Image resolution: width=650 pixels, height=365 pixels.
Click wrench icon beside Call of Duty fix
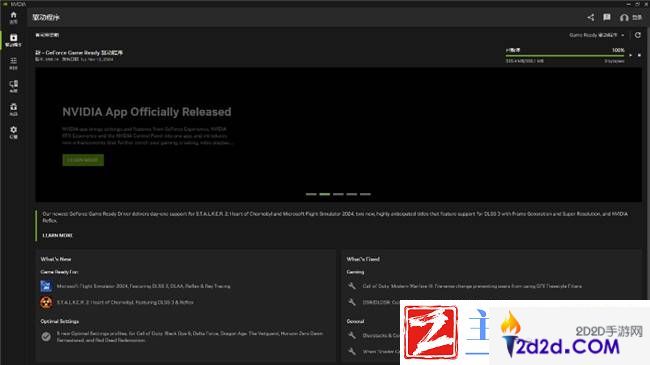coord(352,286)
